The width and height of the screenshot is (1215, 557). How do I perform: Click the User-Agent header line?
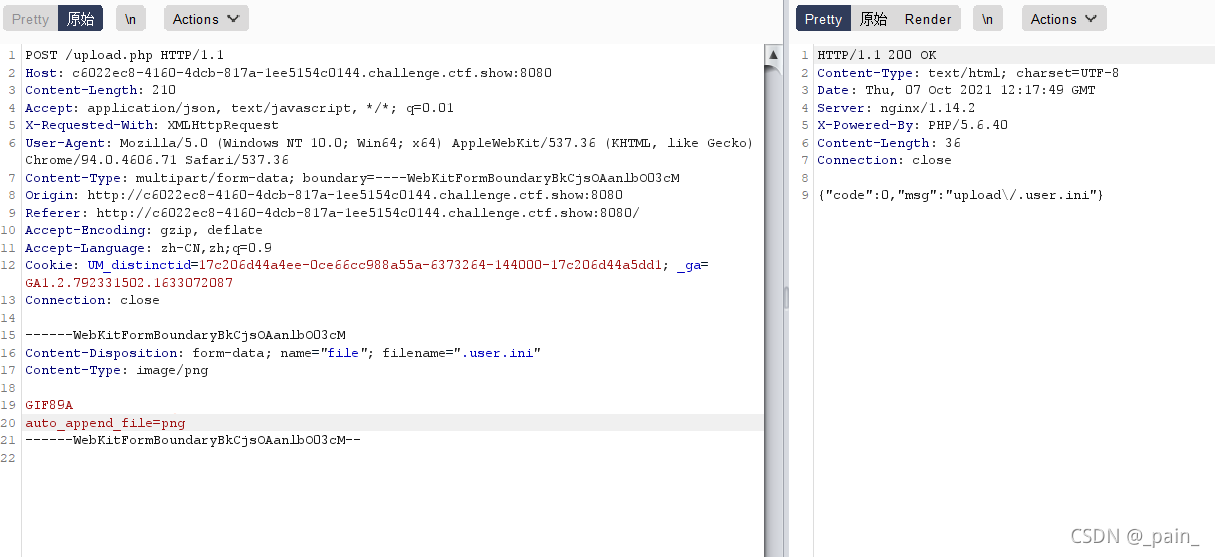click(389, 143)
